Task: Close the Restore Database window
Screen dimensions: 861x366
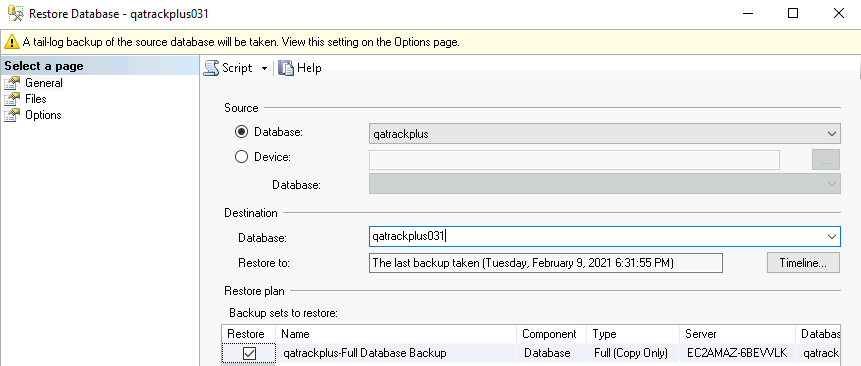Action: click(x=838, y=14)
